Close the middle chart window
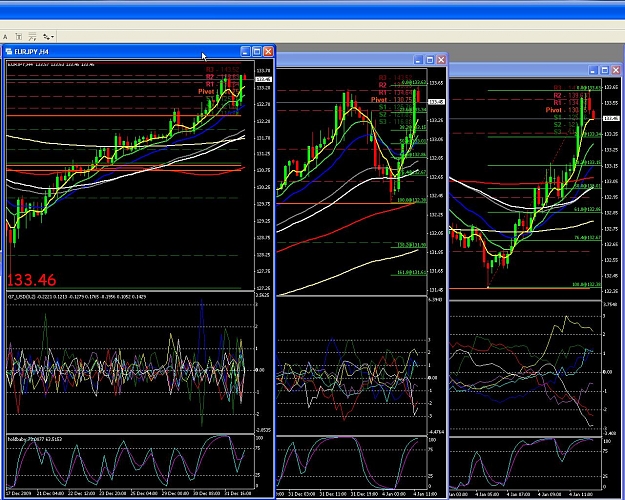Viewport: 625px width, 500px height. tap(441, 60)
